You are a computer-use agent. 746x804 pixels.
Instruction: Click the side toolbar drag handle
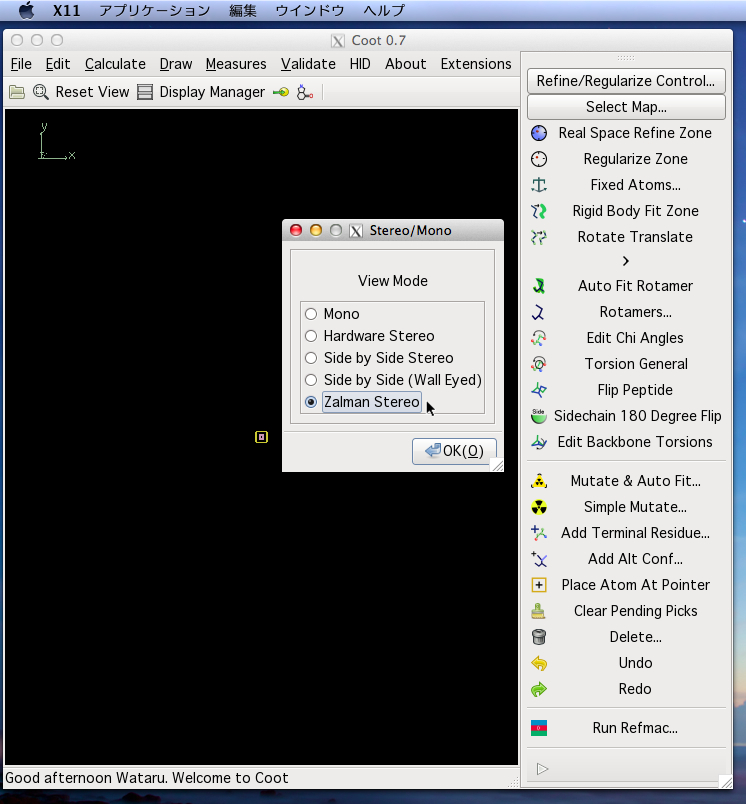[x=626, y=57]
